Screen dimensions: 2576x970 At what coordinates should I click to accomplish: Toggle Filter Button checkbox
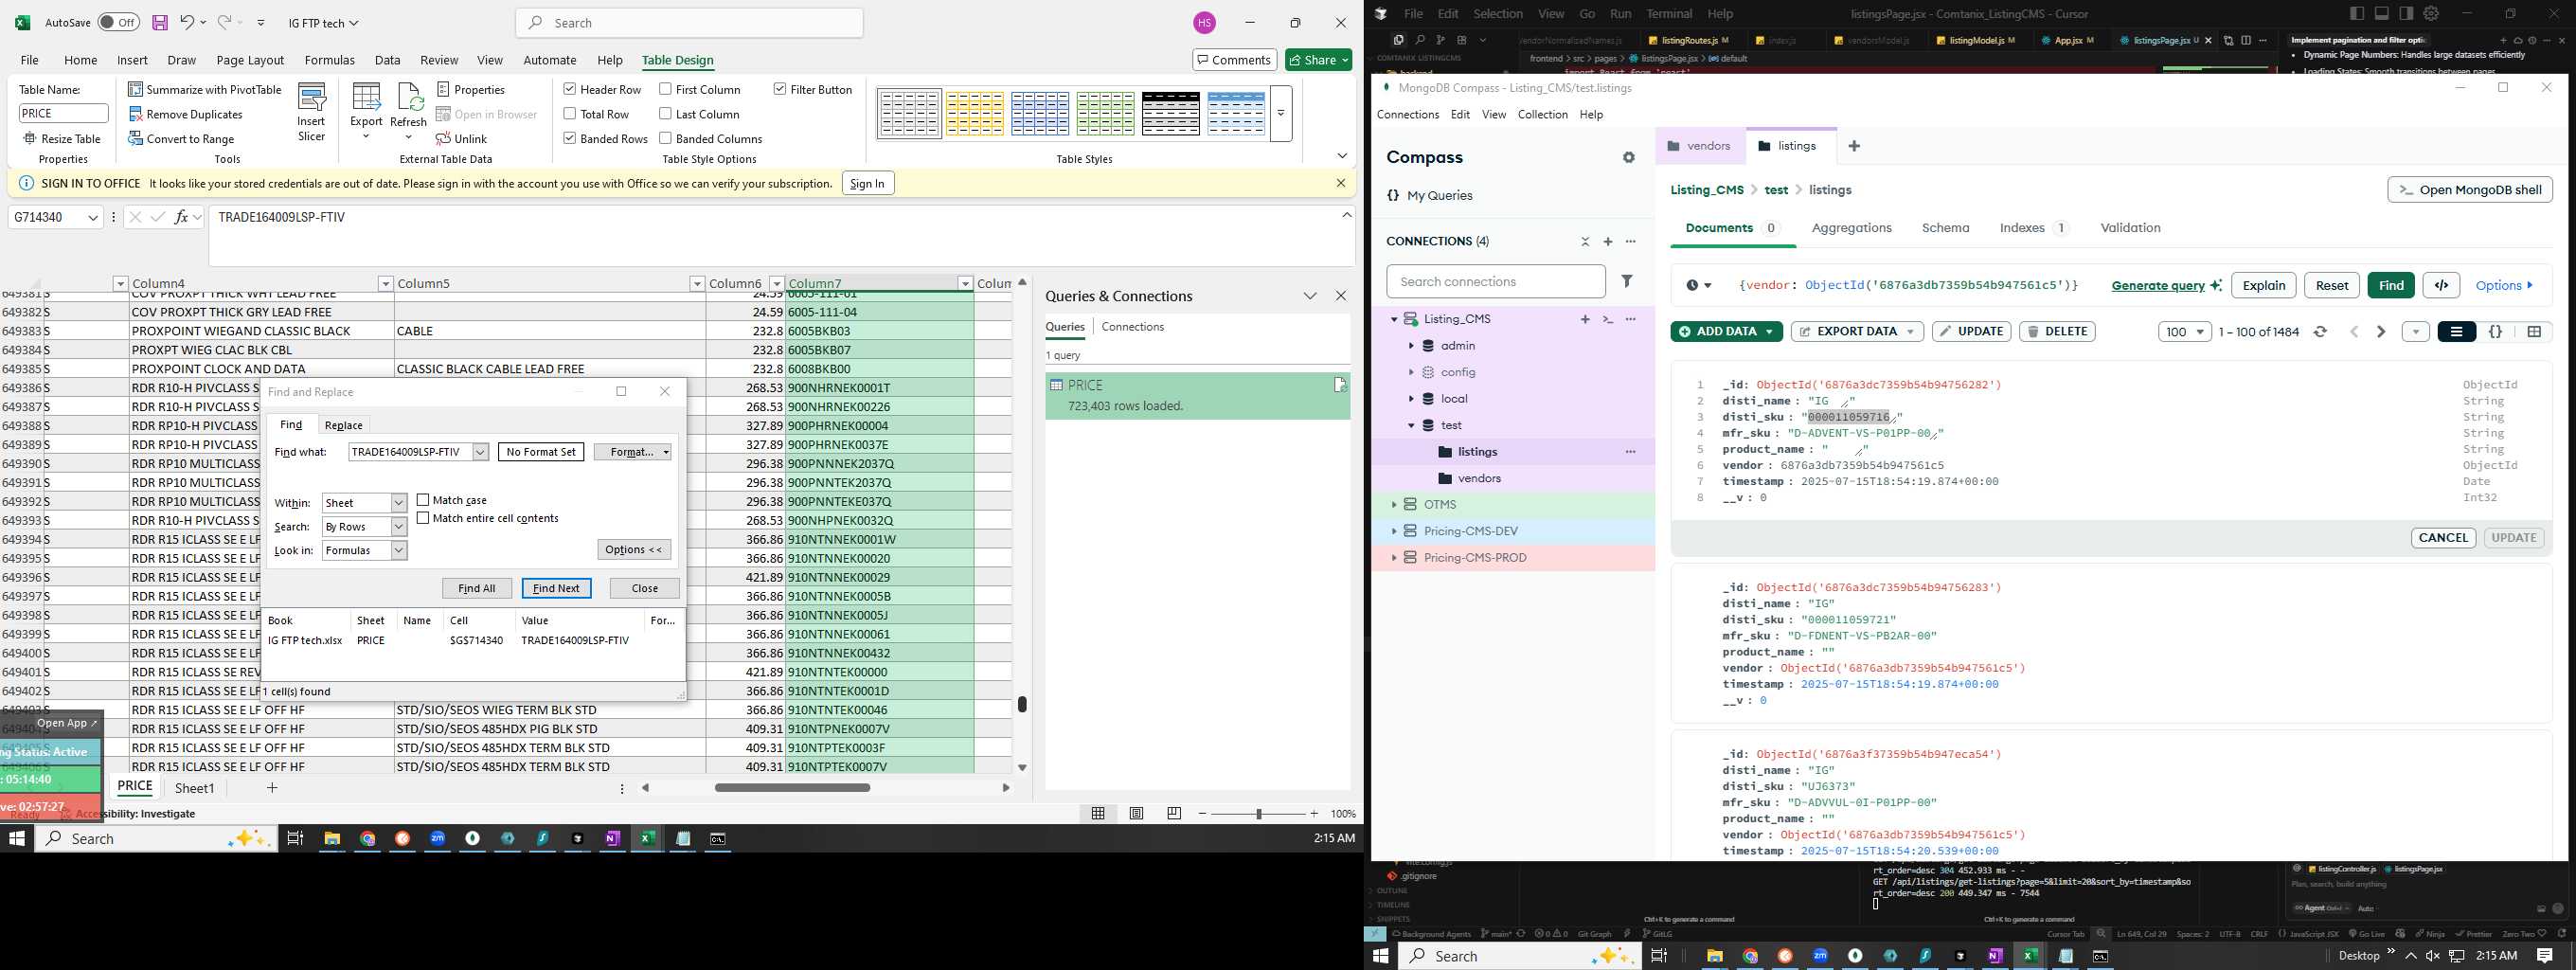point(780,89)
